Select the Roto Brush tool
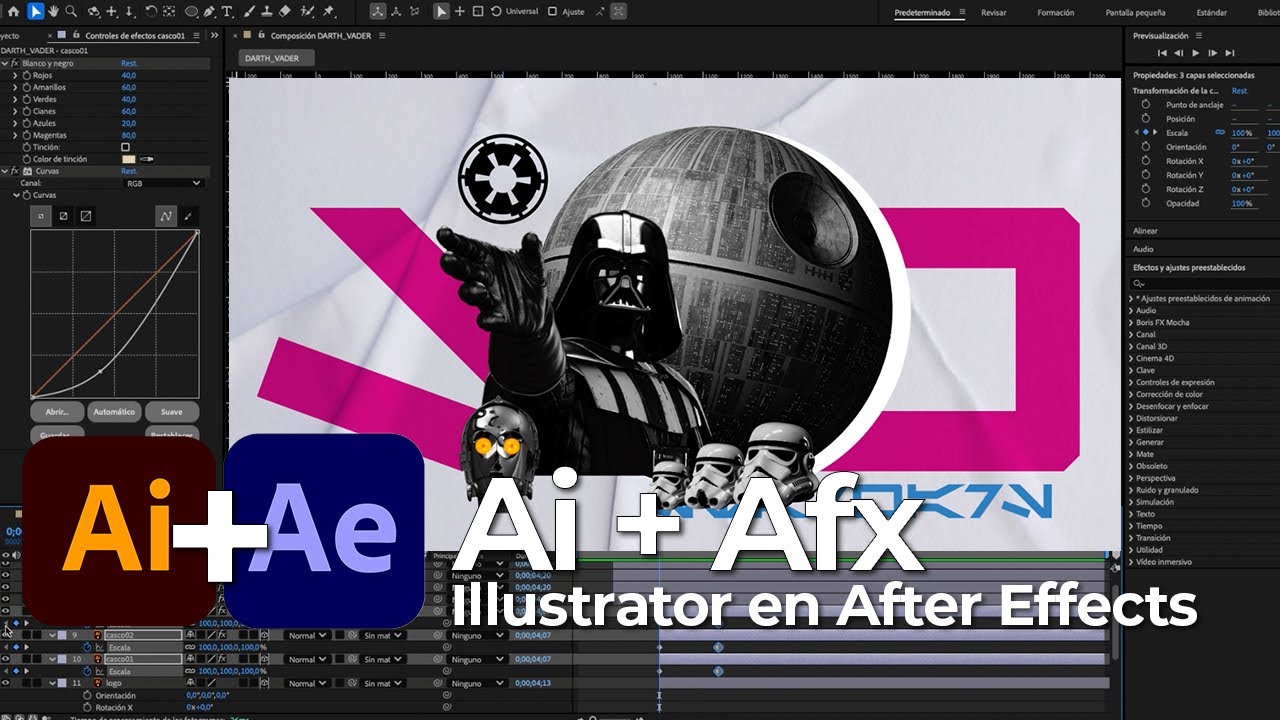The height and width of the screenshot is (720, 1280). [x=306, y=12]
